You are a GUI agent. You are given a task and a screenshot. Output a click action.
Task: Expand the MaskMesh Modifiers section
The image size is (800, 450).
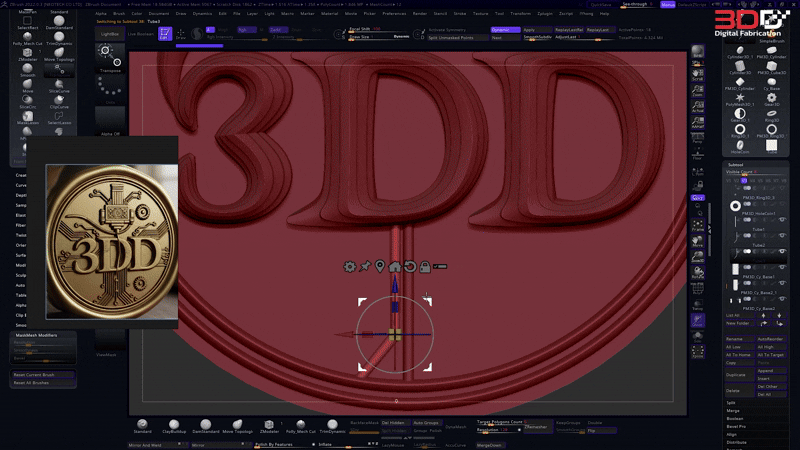click(x=36, y=335)
